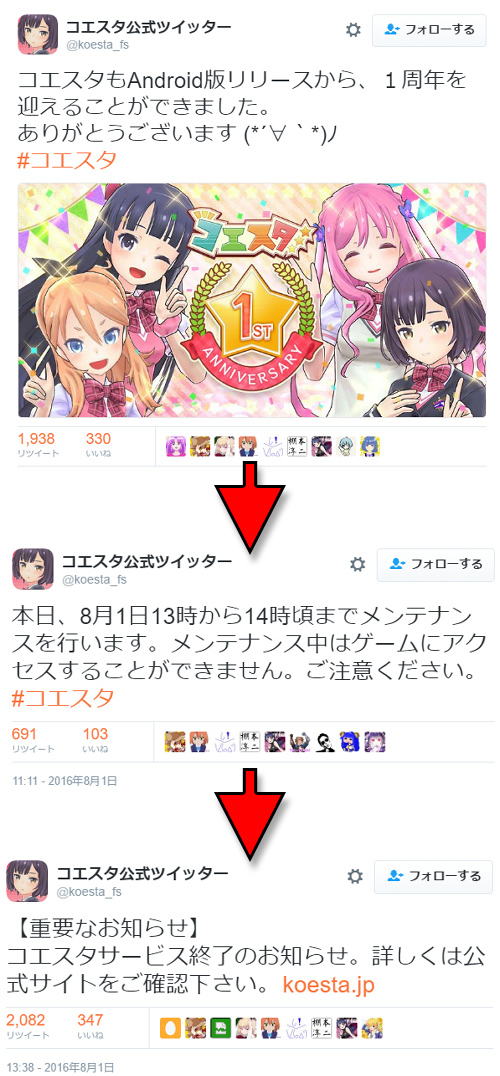View the 330 likes list
This screenshot has width=500, height=1076.
(98, 445)
